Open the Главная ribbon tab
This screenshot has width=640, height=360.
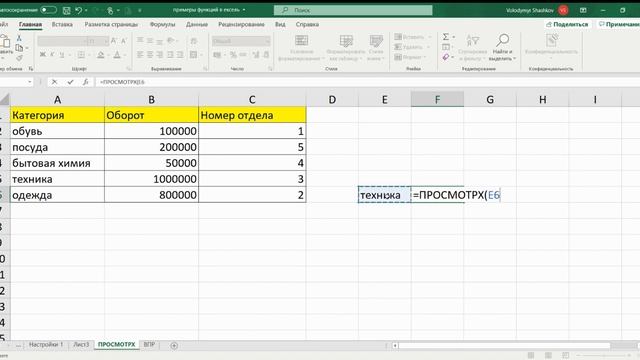coord(30,24)
